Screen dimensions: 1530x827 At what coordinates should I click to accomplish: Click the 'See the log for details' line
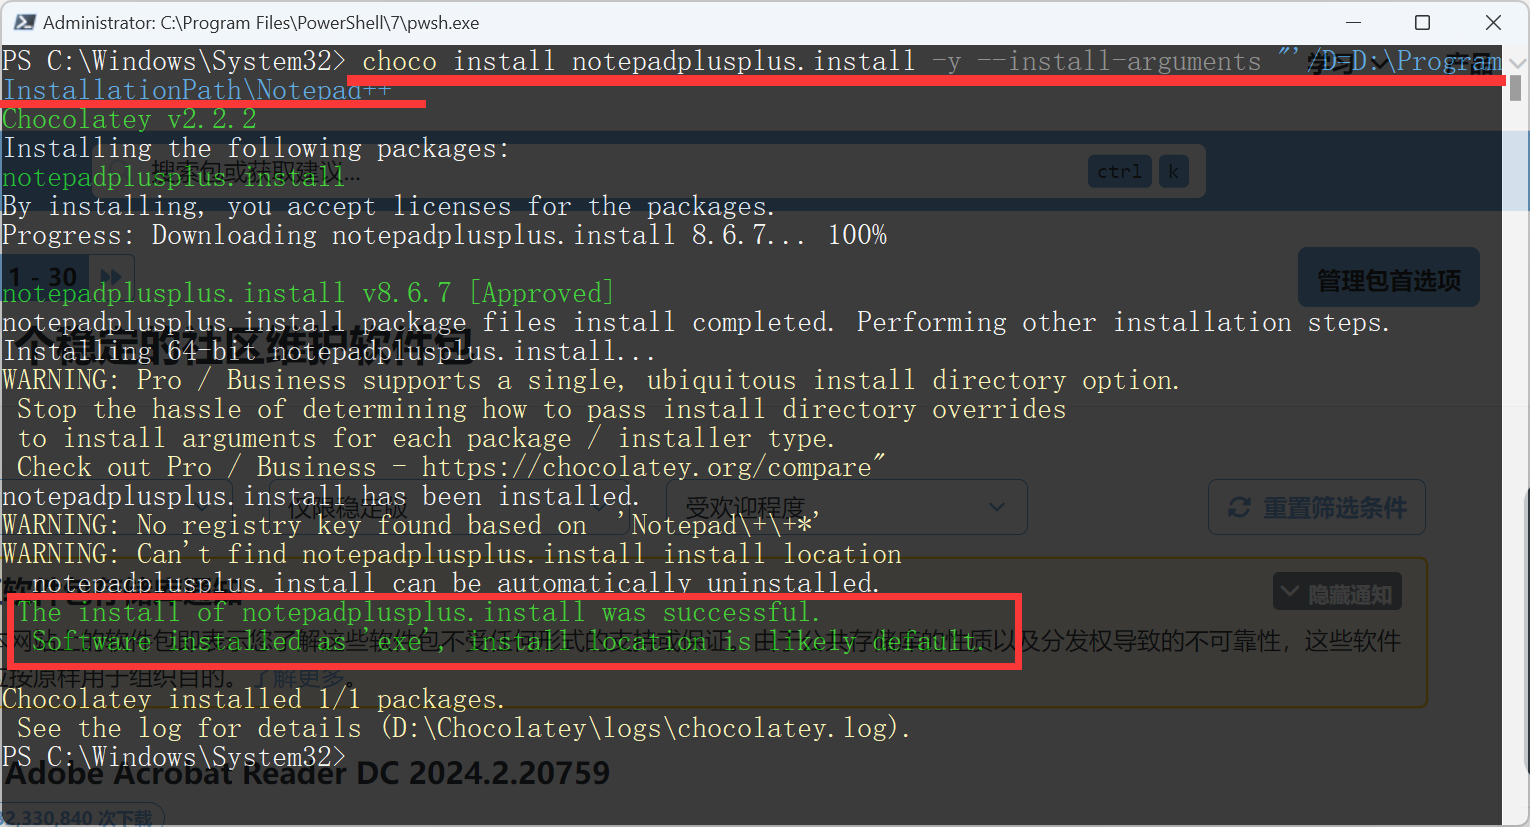point(464,728)
